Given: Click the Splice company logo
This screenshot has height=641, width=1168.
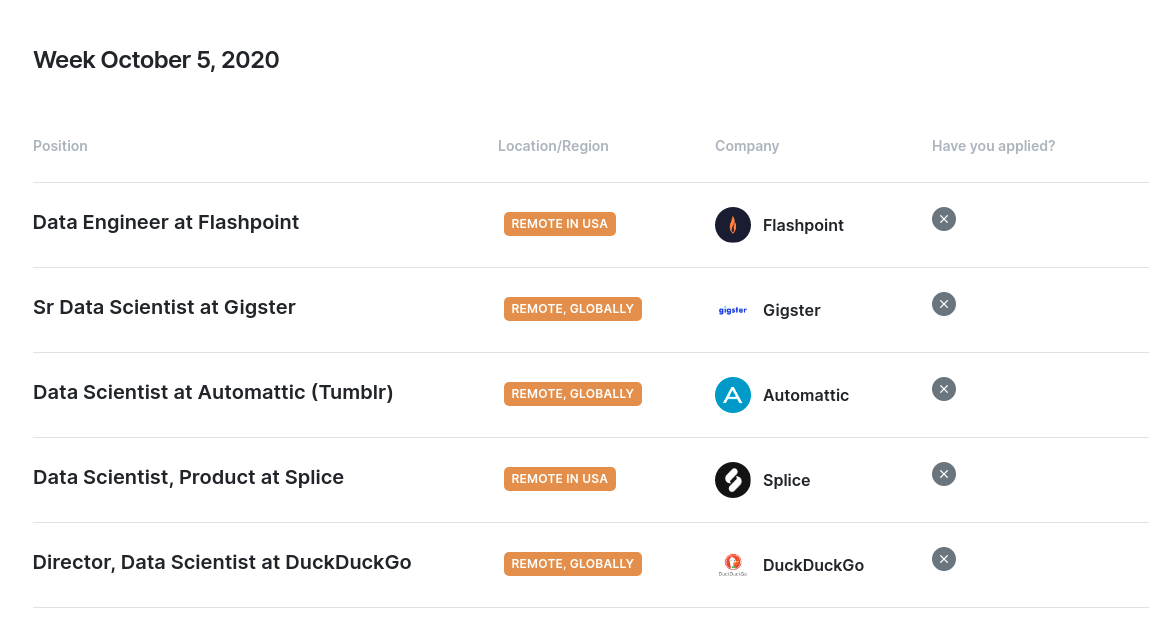Looking at the screenshot, I should pos(733,480).
